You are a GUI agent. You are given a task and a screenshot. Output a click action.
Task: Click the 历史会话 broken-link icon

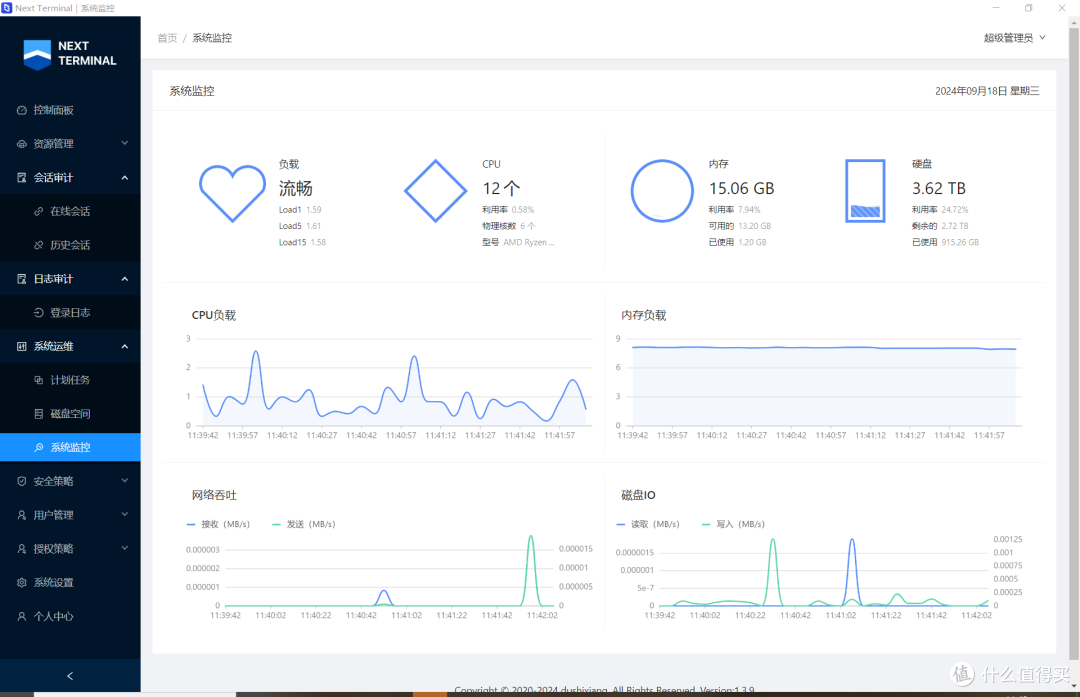(39, 245)
